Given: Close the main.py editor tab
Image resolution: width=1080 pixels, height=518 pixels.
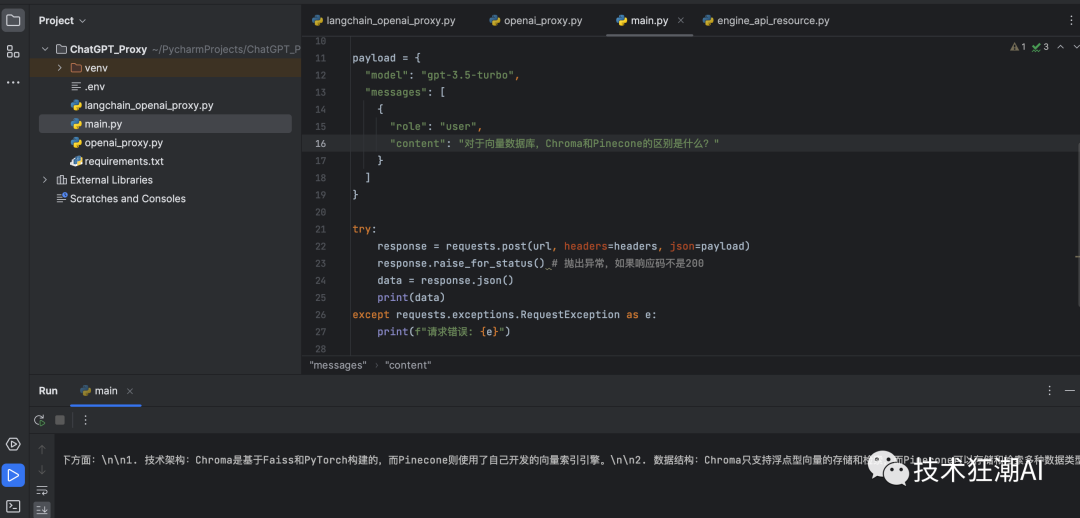Looking at the screenshot, I should tap(681, 20).
